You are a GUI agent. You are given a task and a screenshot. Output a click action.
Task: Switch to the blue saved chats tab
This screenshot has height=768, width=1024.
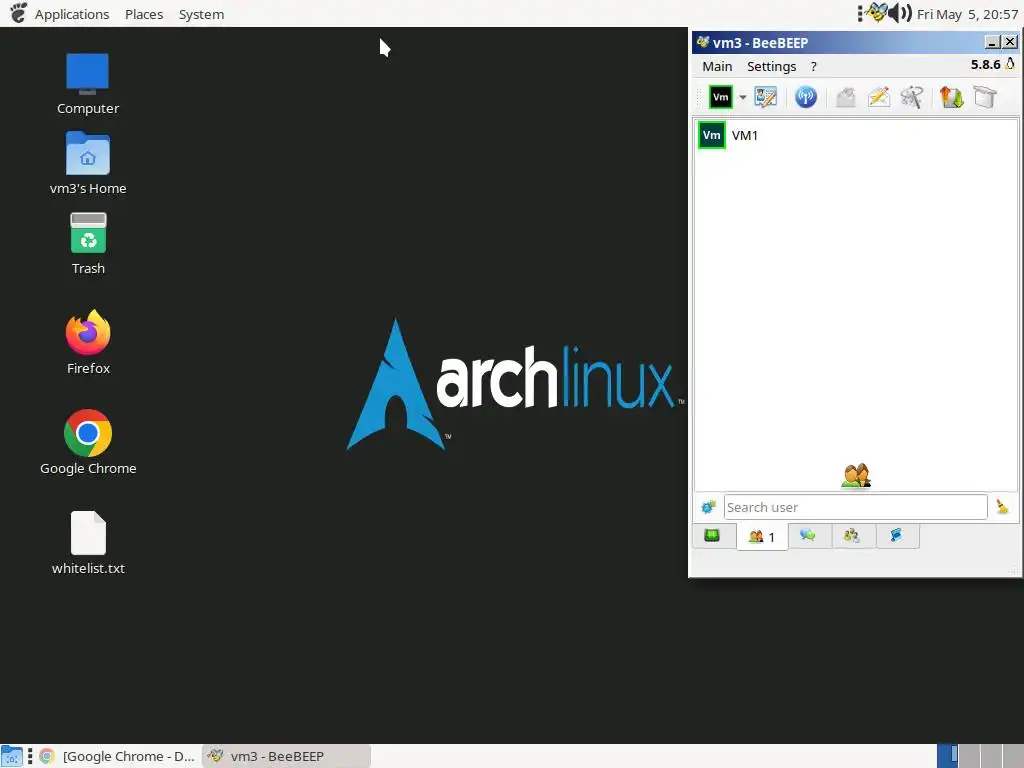896,536
